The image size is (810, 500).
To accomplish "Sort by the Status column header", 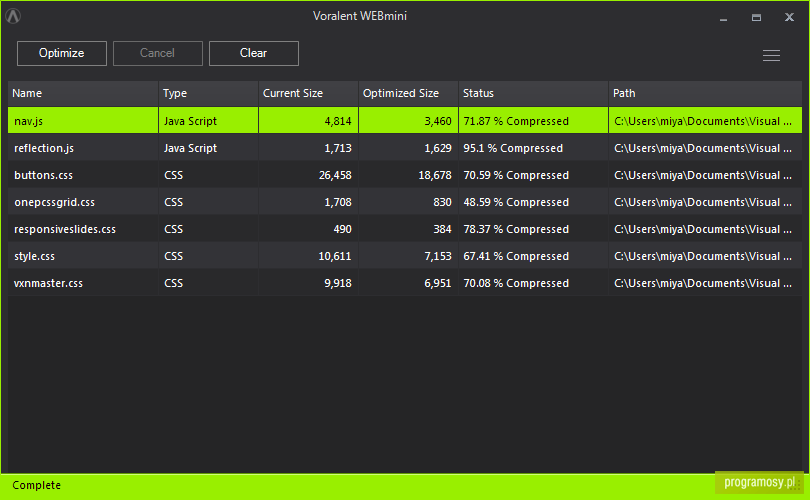I will pos(533,93).
